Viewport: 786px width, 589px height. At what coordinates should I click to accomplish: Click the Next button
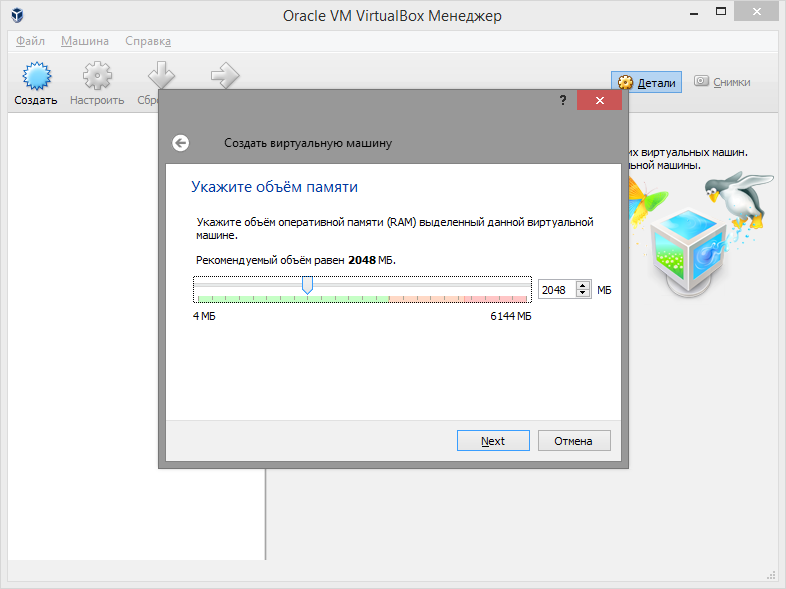(x=493, y=441)
